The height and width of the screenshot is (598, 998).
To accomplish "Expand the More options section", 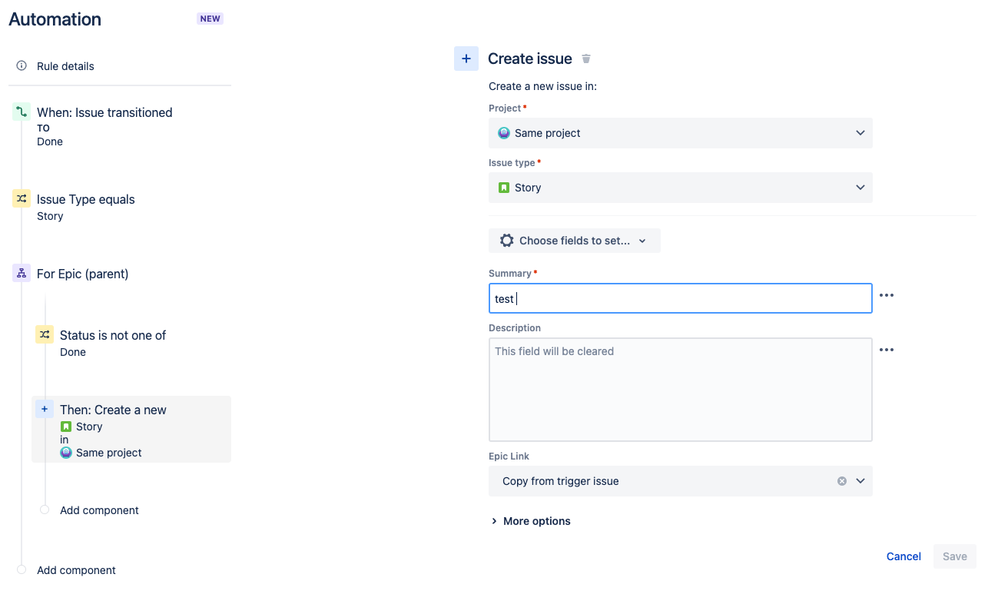I will (x=530, y=521).
